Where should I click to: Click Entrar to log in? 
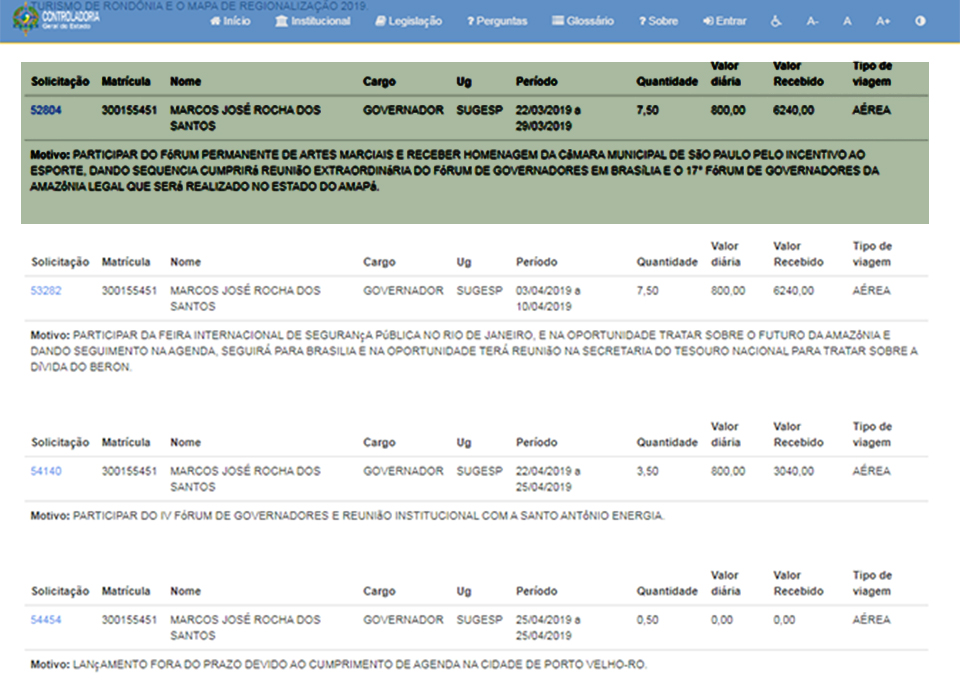(x=725, y=21)
